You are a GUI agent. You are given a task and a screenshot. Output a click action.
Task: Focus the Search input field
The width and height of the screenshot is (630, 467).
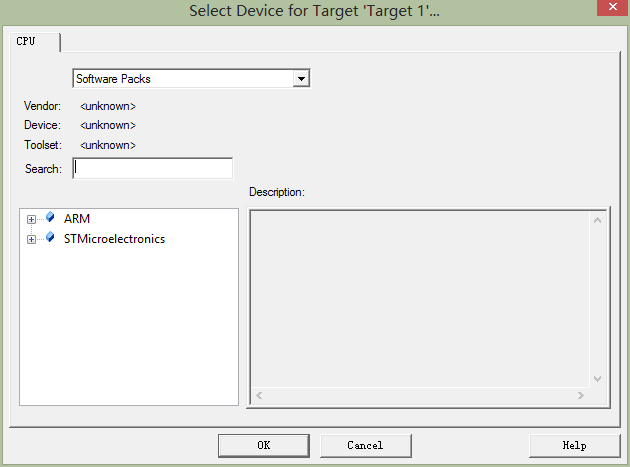[x=153, y=168]
